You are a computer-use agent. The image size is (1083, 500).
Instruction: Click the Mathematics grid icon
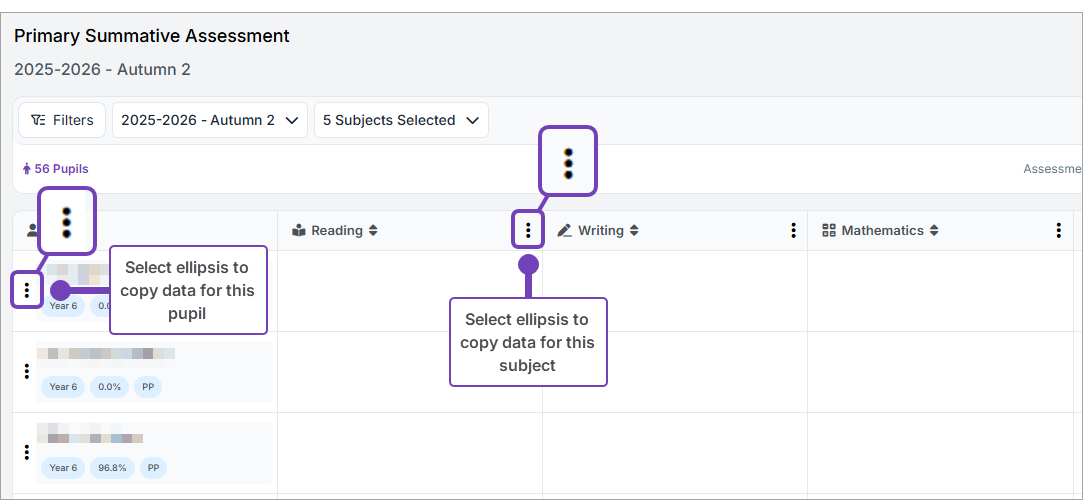pyautogui.click(x=828, y=231)
